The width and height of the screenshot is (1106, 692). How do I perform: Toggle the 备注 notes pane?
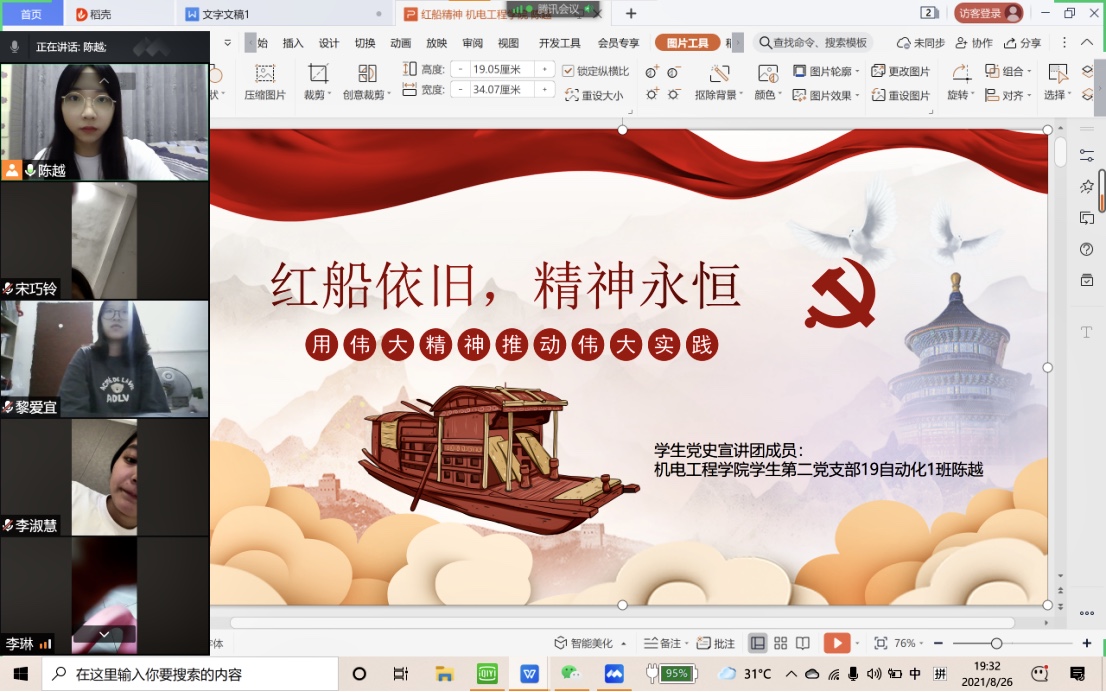663,643
